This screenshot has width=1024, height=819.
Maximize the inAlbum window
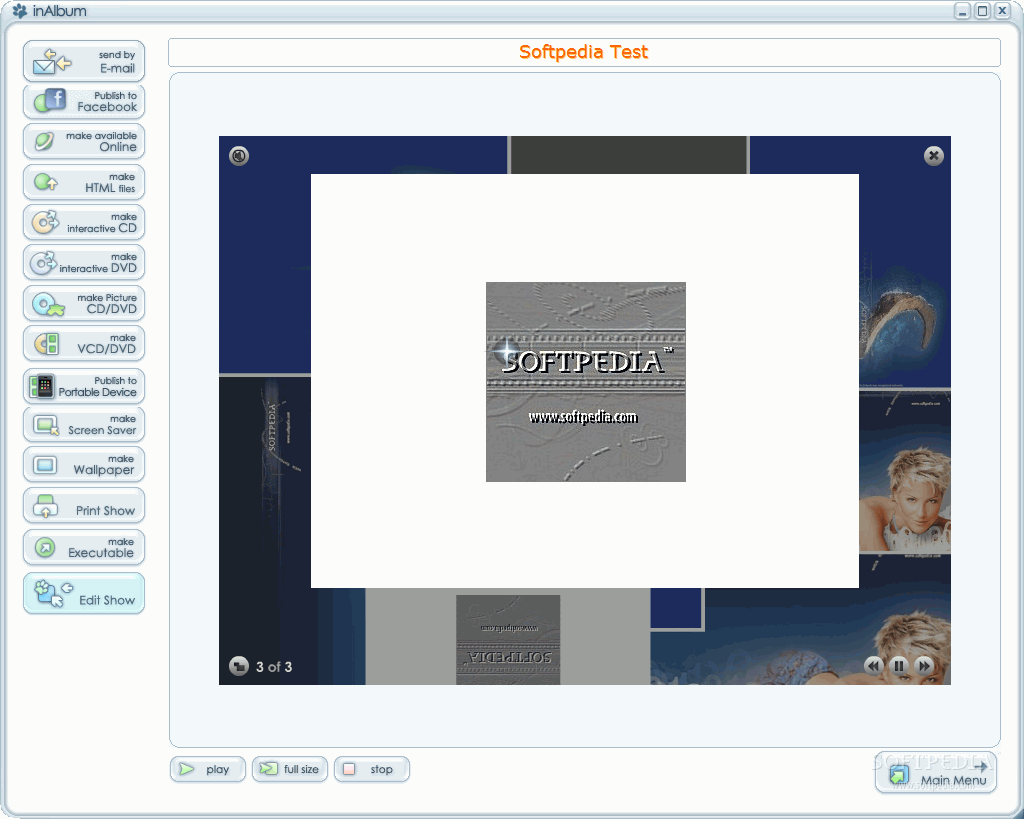(982, 10)
